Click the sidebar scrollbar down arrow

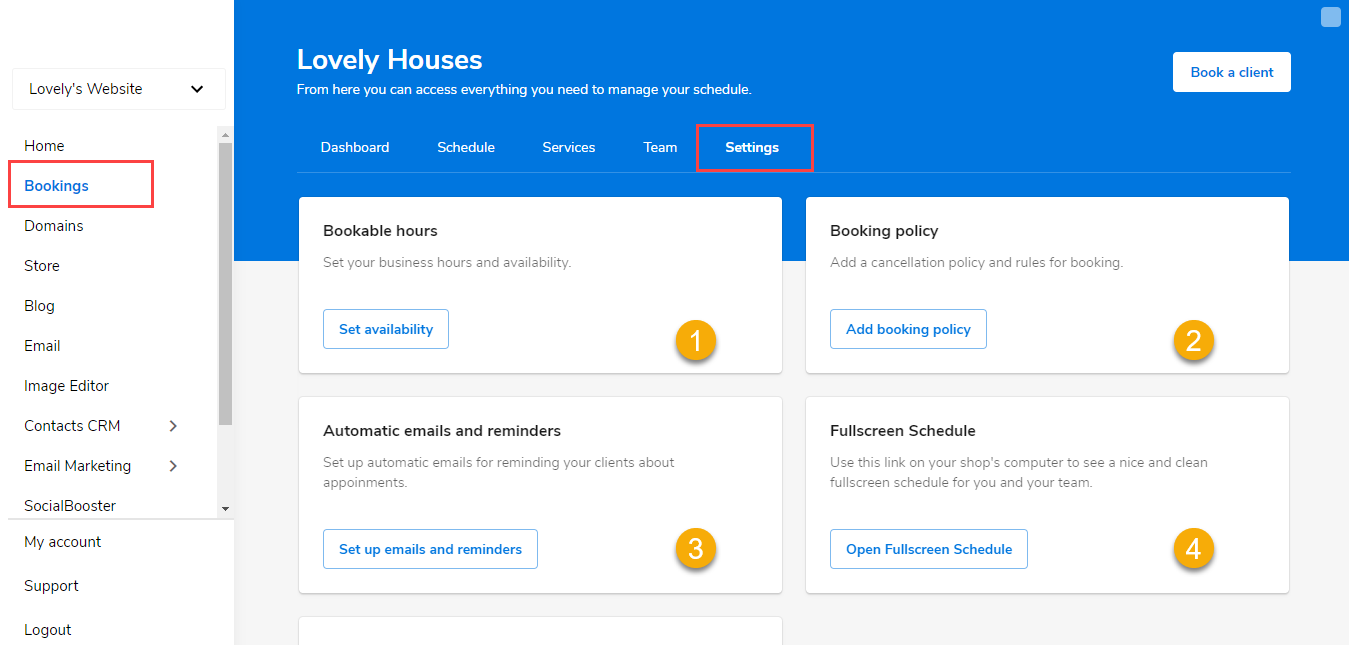(225, 509)
